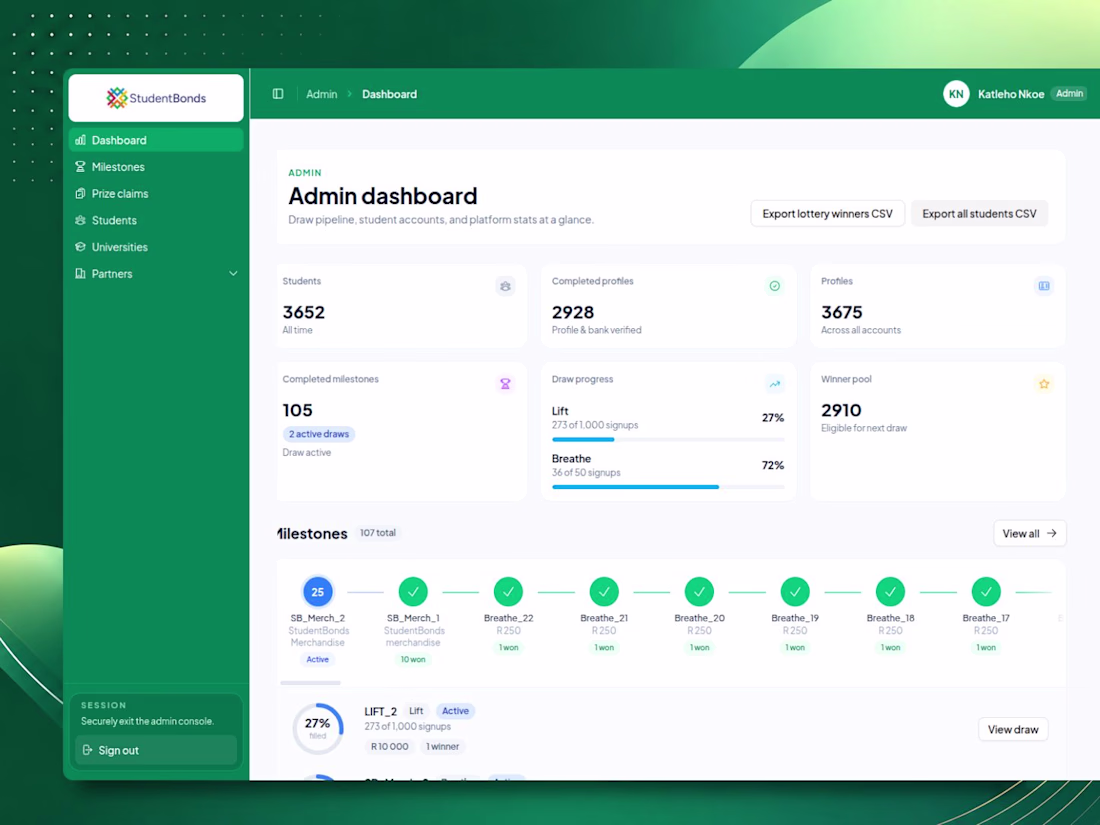
Task: Click the 2 active draws badge
Action: point(318,434)
